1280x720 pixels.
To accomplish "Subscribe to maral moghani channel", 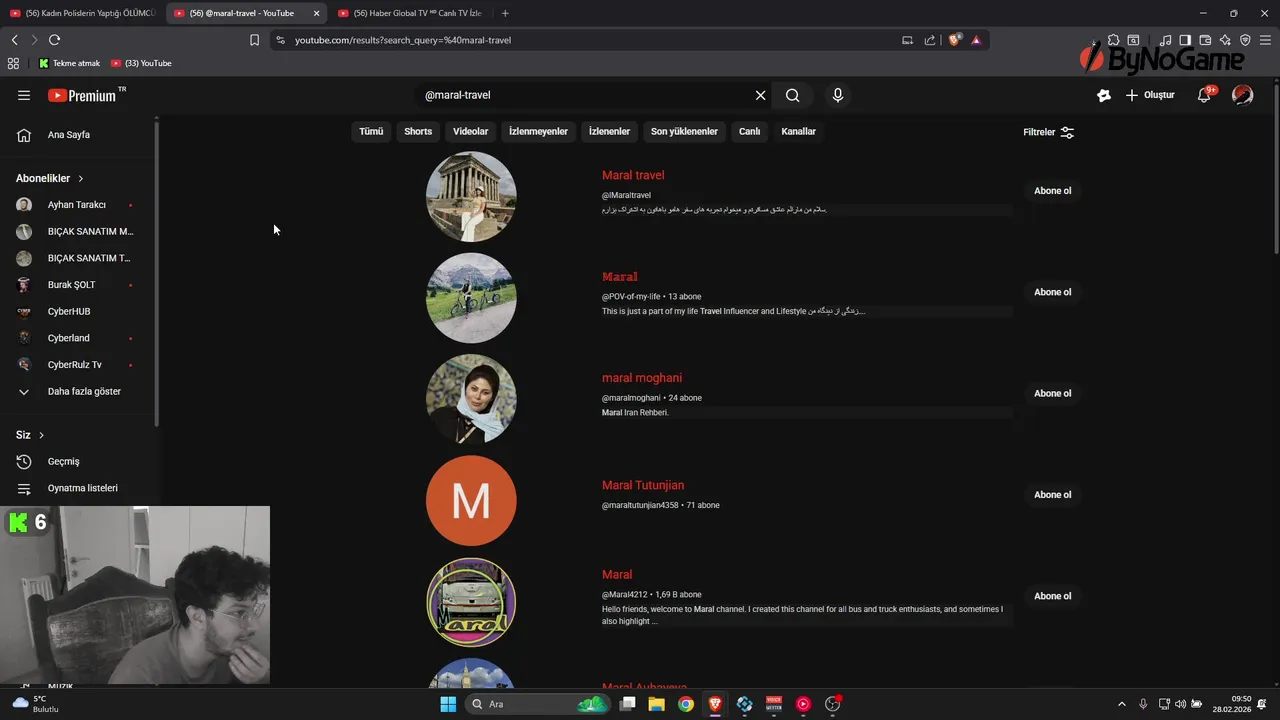I will [1052, 393].
